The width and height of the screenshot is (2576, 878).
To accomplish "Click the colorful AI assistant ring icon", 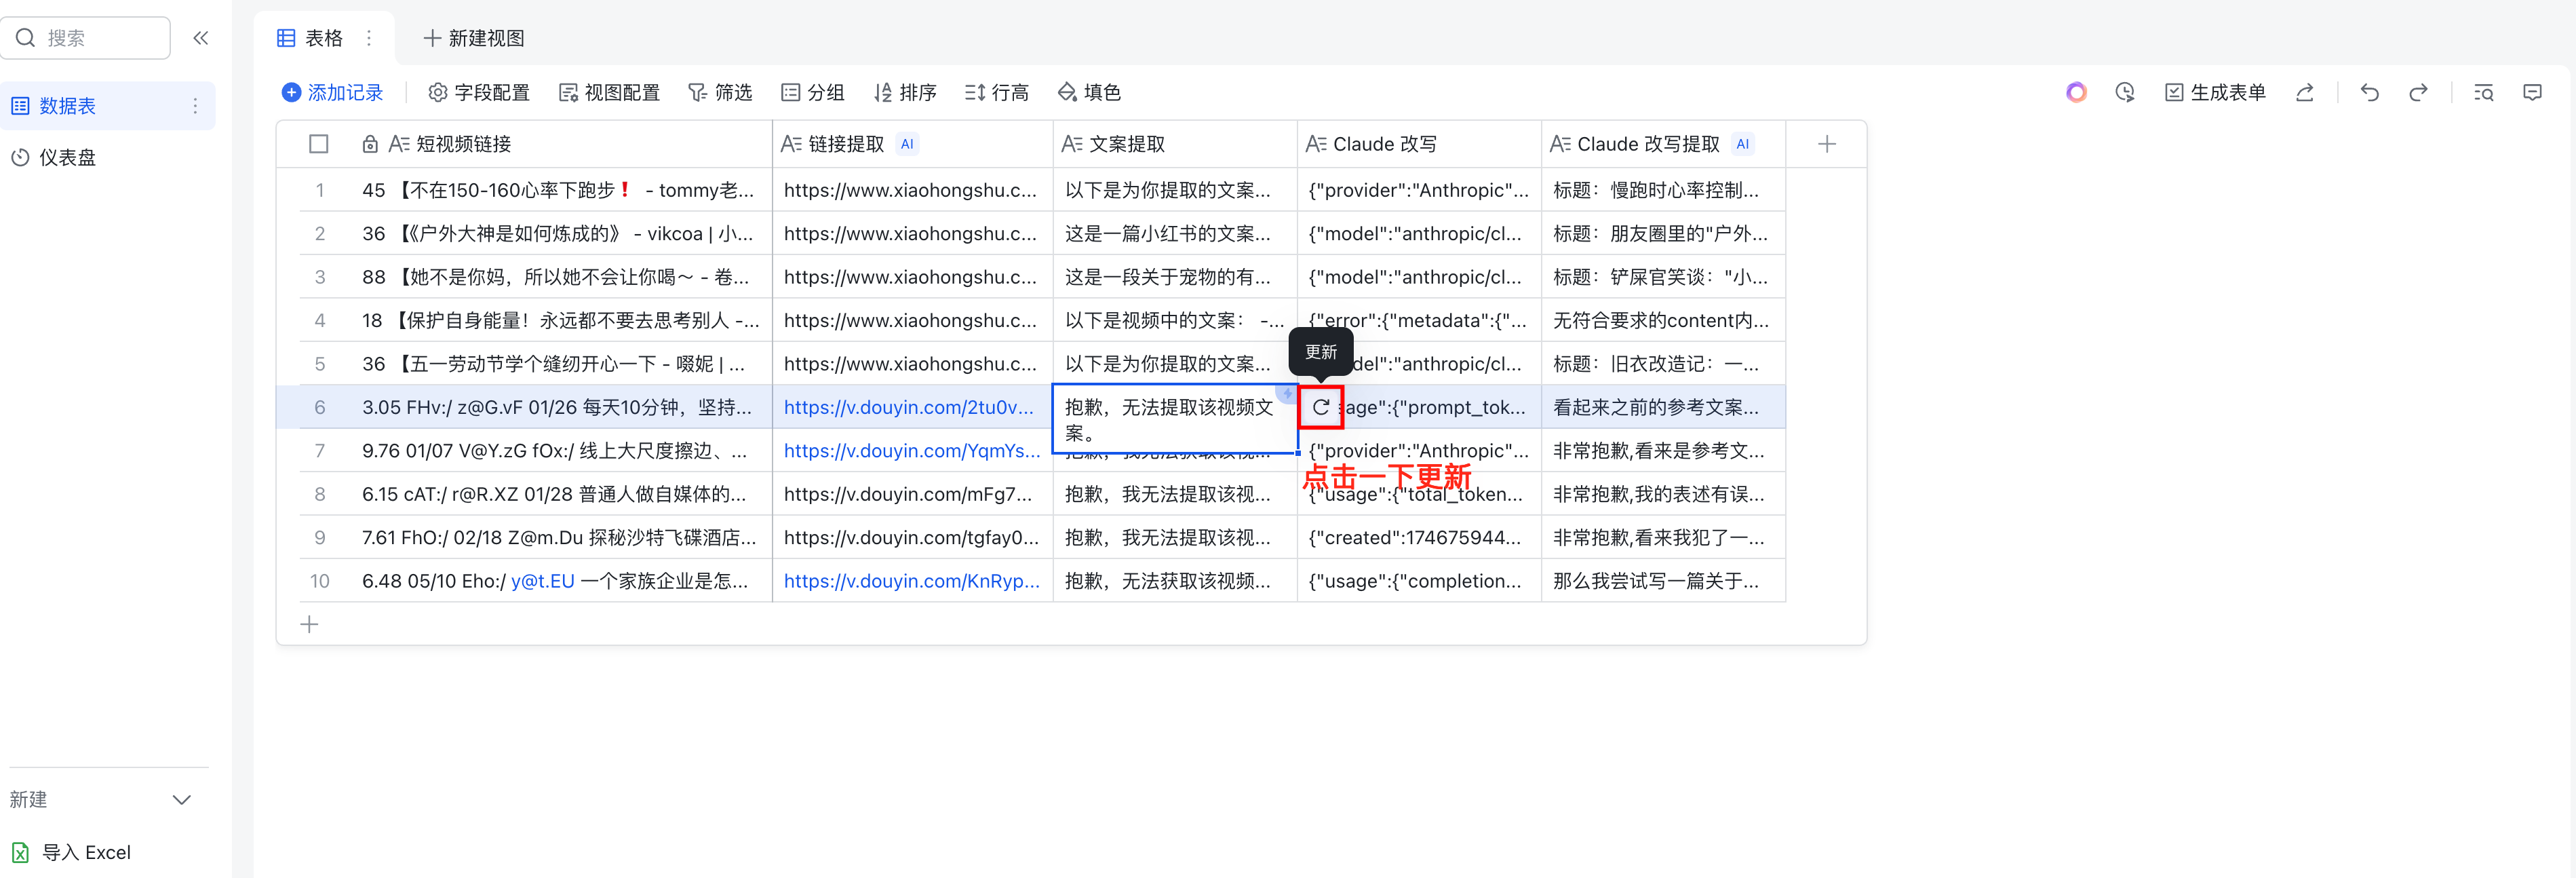I will [x=2076, y=93].
